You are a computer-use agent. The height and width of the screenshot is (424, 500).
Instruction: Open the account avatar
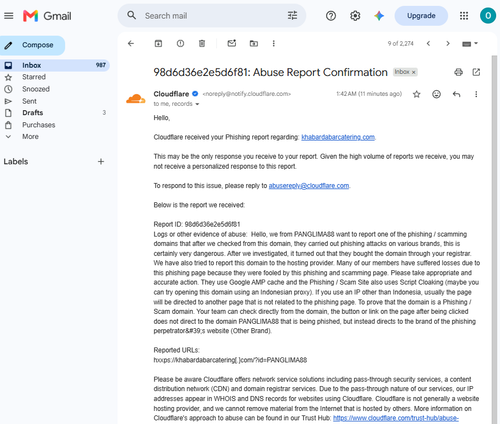pyautogui.click(x=488, y=16)
